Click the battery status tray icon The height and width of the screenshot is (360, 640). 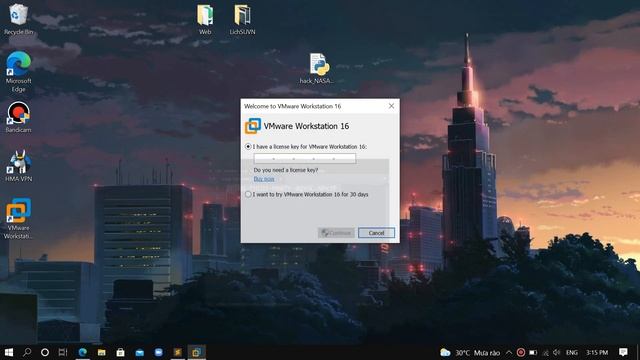tap(533, 352)
